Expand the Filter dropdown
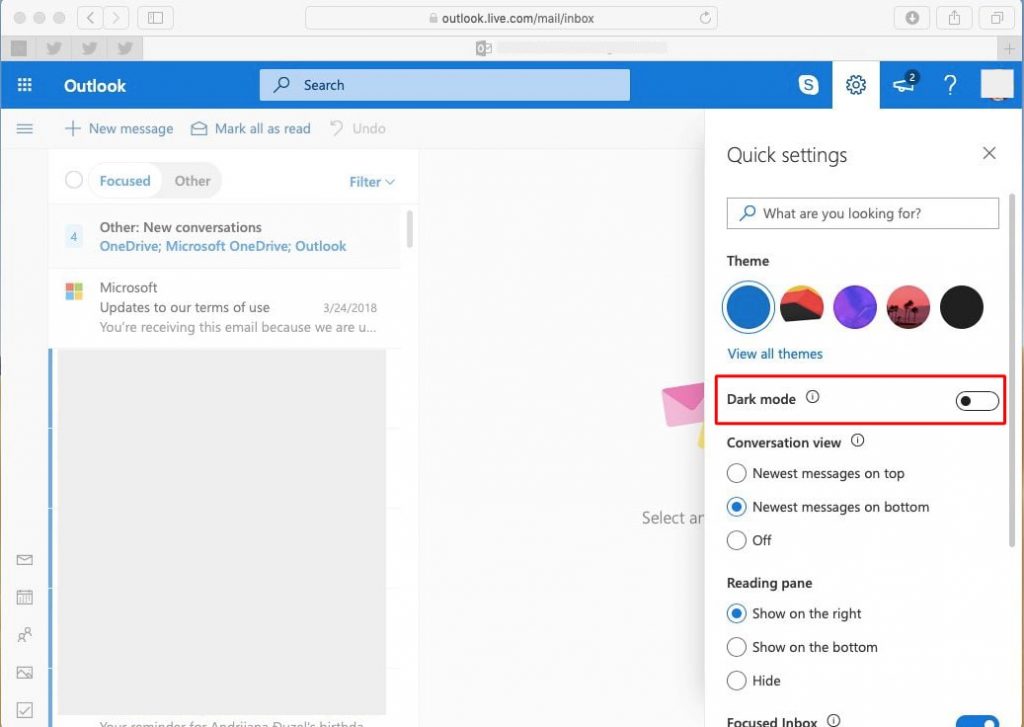Viewport: 1024px width, 727px height. (x=372, y=182)
